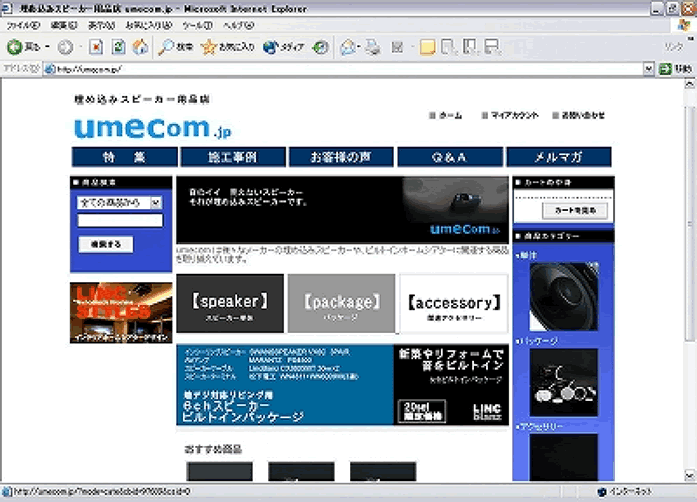Go to the browser Home icon
697x502 pixels.
pyautogui.click(x=140, y=47)
